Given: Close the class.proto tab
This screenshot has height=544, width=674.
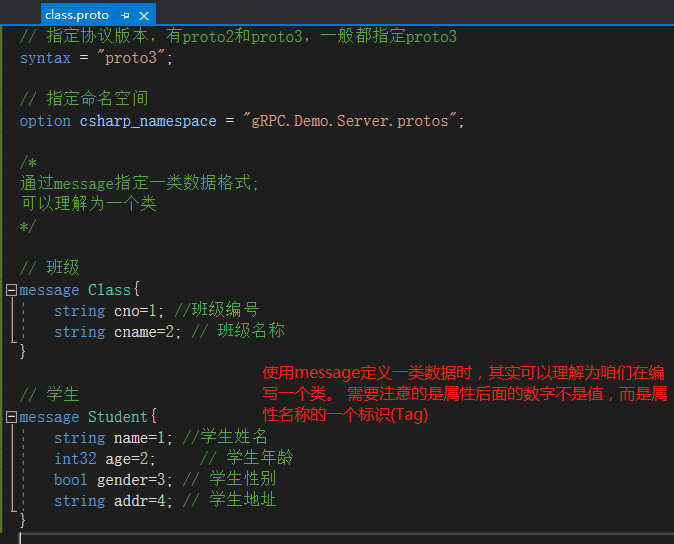Looking at the screenshot, I should point(144,16).
